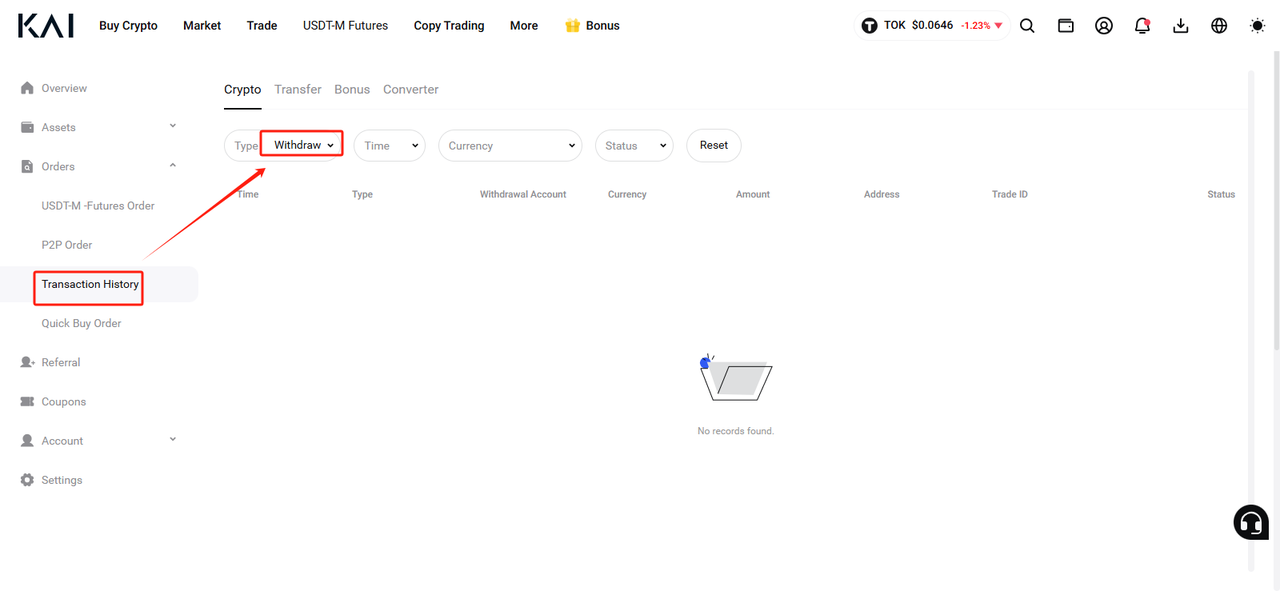Click the Currency column header
Image resolution: width=1280 pixels, height=591 pixels.
tap(627, 194)
